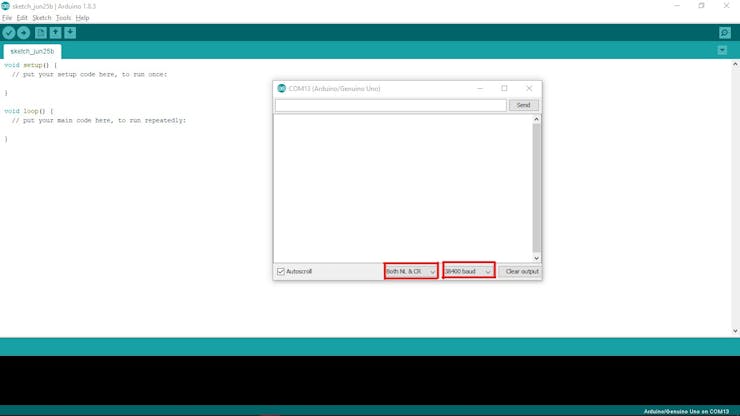
Task: Click the serial monitor vertical scrollbar thumb
Action: pos(536,188)
